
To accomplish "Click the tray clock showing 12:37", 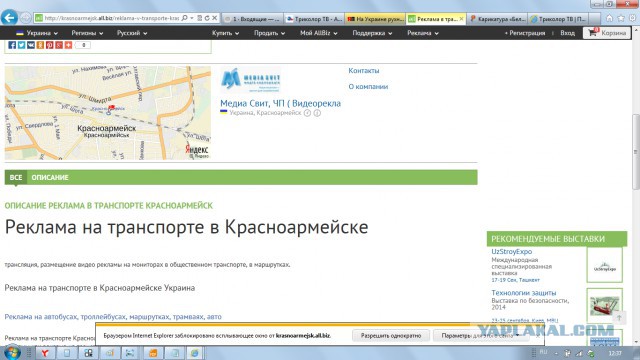I will point(615,353).
